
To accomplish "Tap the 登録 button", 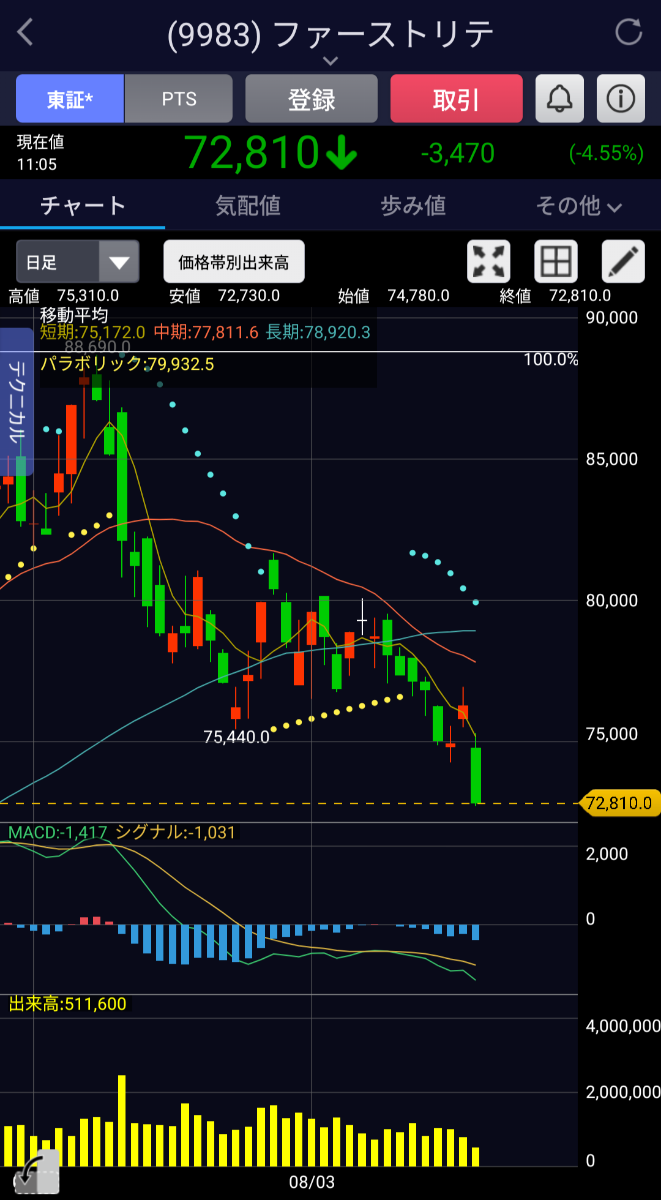I will tap(311, 99).
